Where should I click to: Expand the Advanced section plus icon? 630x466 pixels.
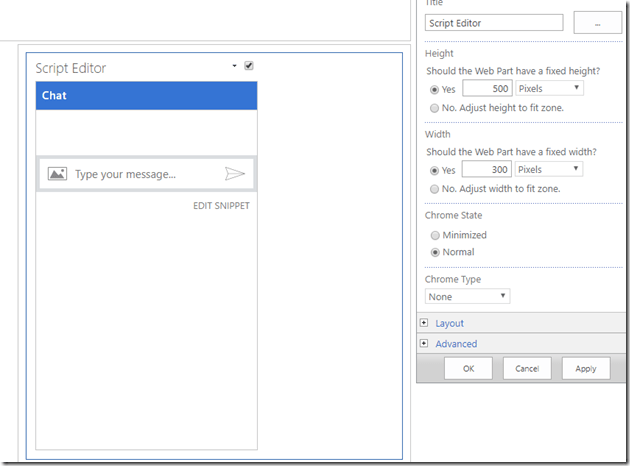[424, 343]
